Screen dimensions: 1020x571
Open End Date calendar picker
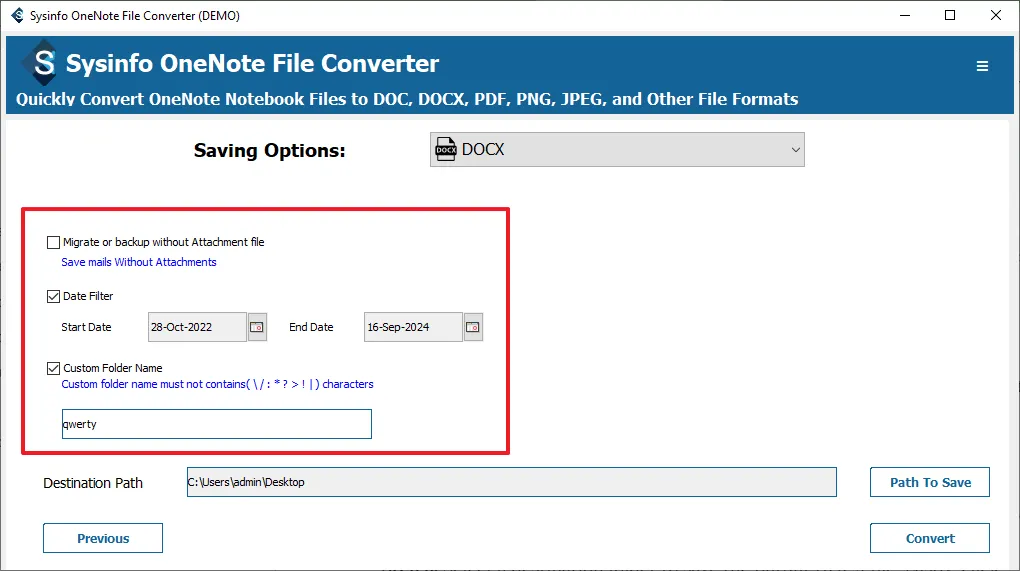pos(473,327)
